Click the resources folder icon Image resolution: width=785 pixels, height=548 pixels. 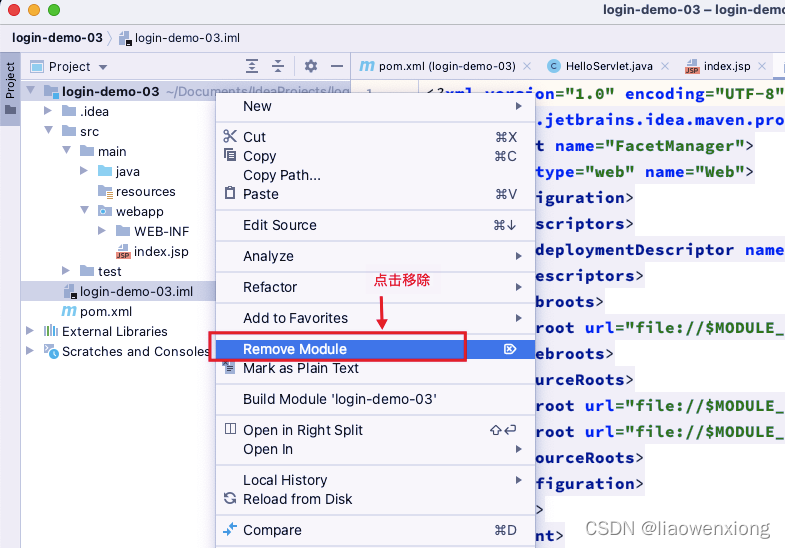click(x=105, y=191)
